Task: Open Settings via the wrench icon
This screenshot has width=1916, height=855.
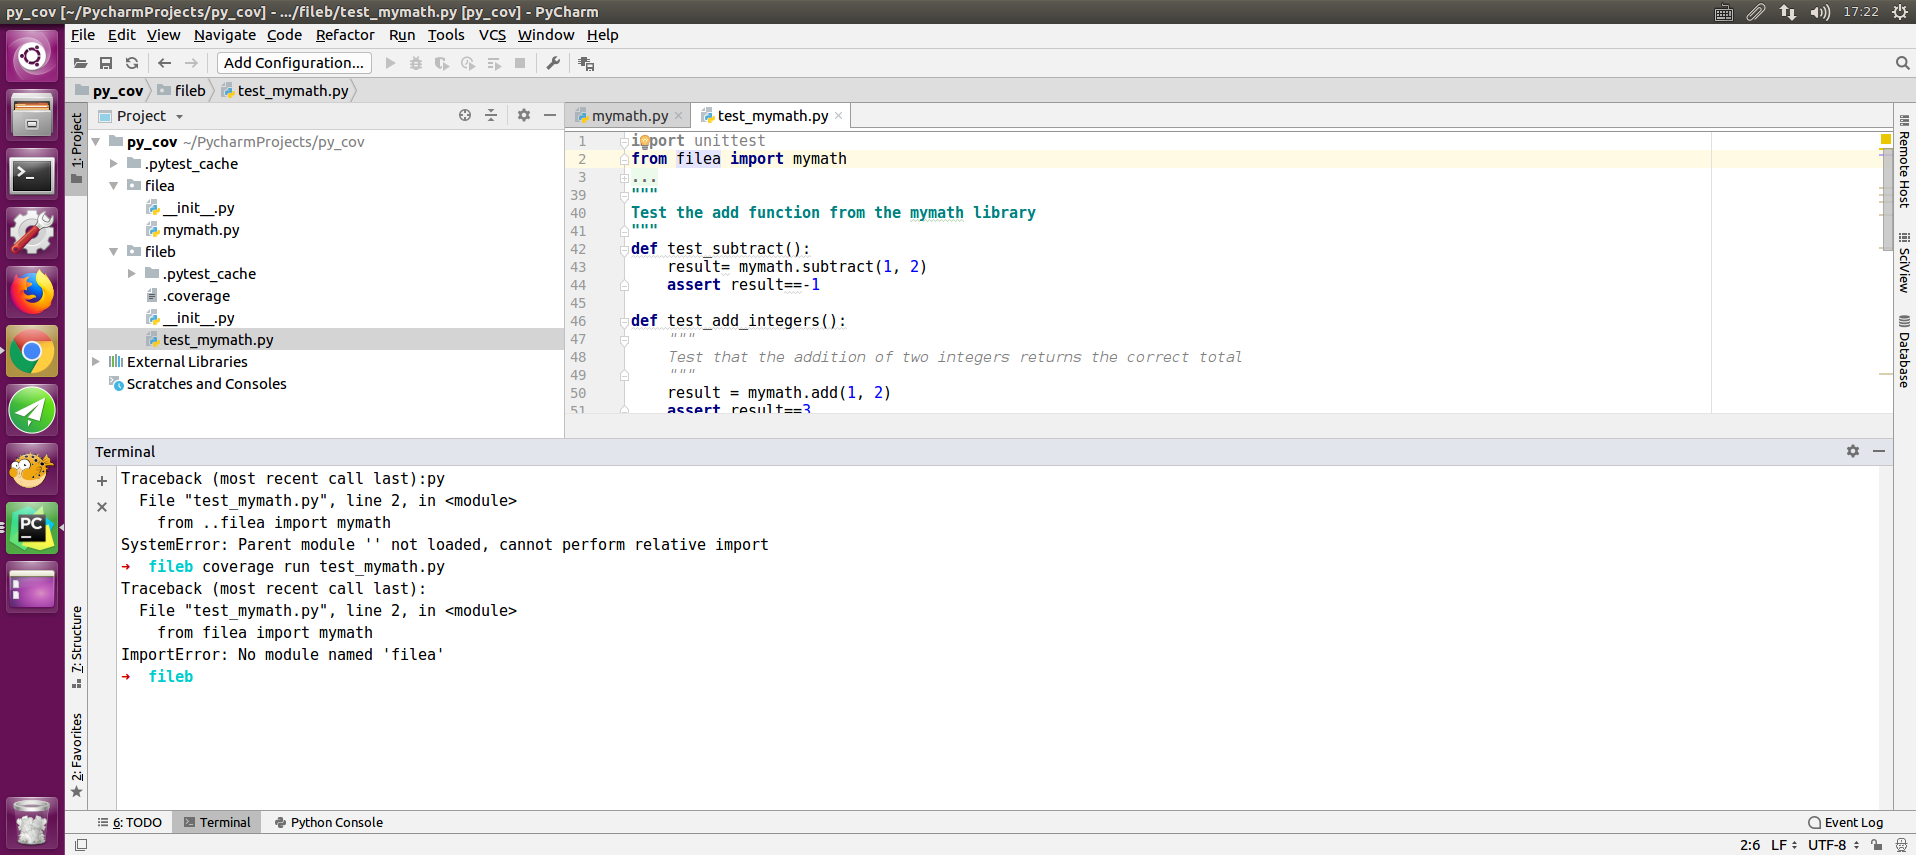Action: click(x=553, y=63)
